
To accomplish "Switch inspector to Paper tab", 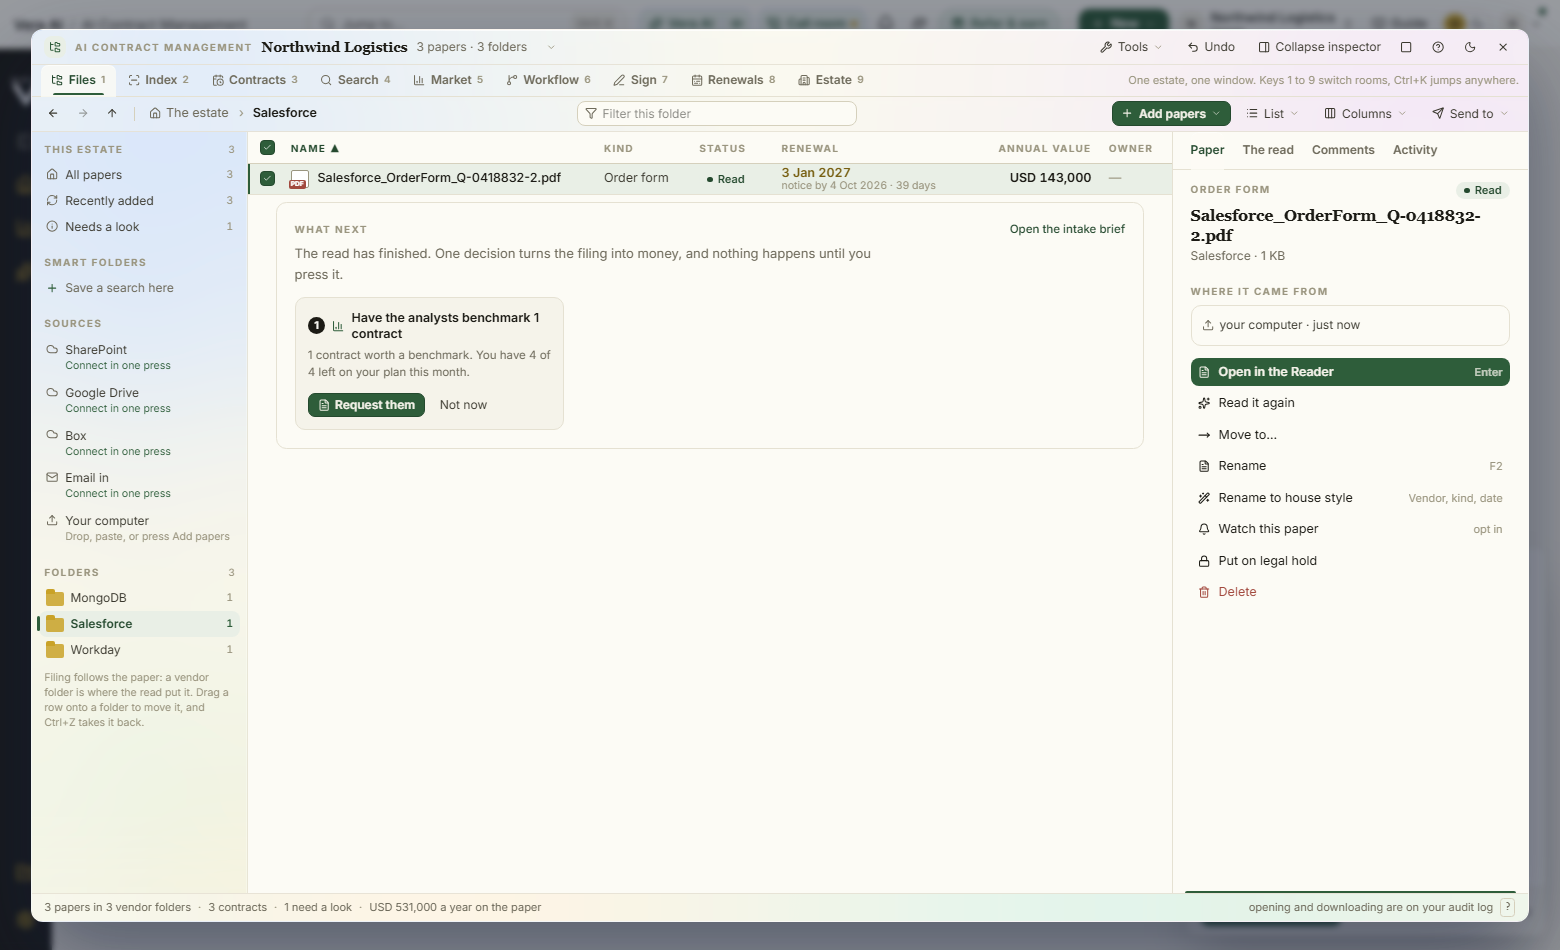I will click(x=1207, y=150).
